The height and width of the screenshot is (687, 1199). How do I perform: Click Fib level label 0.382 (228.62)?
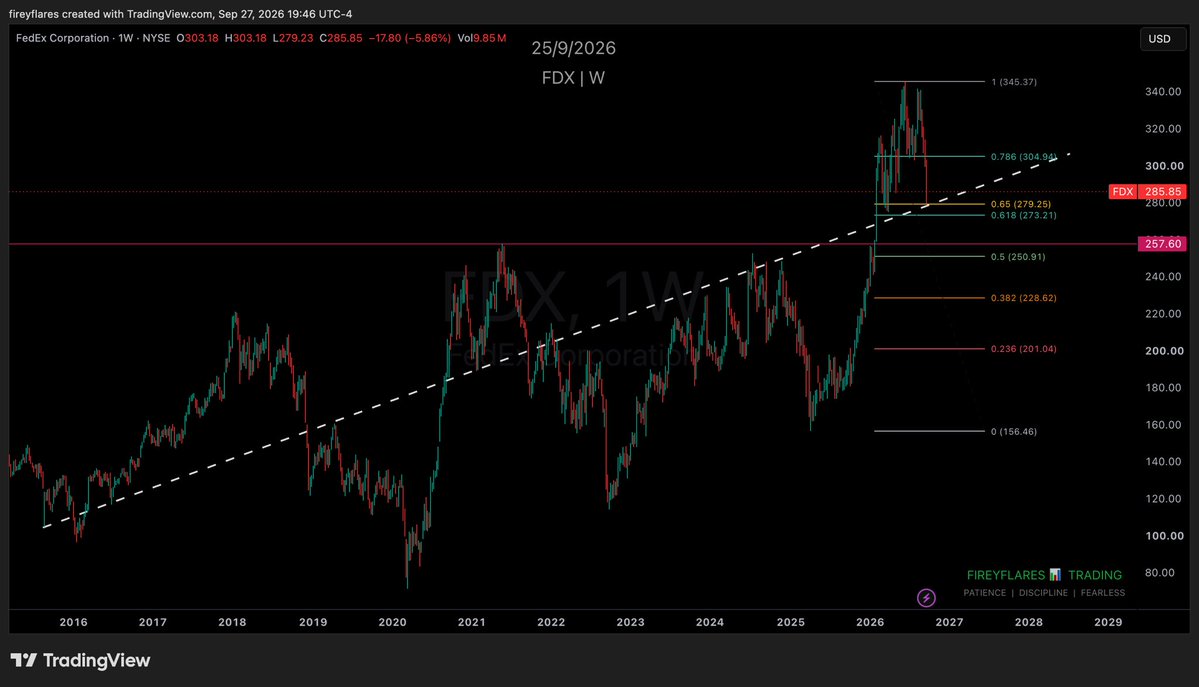pyautogui.click(x=1024, y=298)
